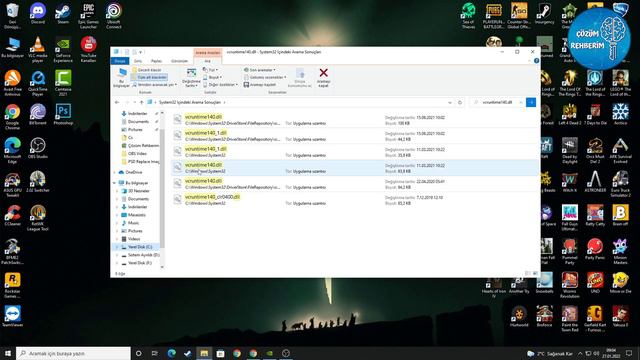Open Epic Games Launcher desktop icon
This screenshot has height=360, width=640.
point(88,16)
